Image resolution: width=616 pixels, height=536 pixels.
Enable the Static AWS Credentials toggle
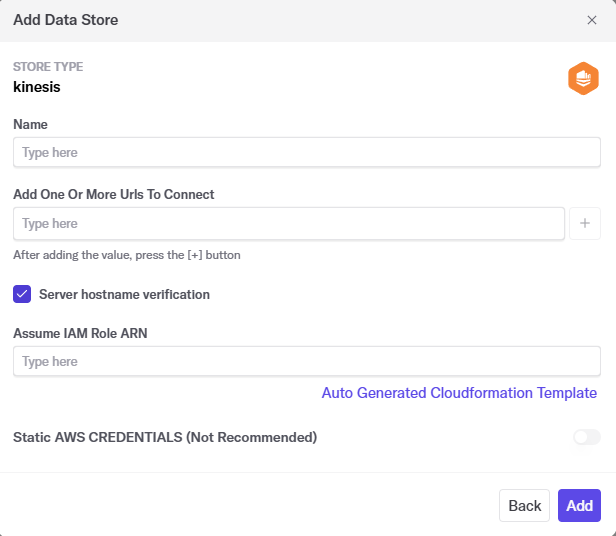tap(586, 437)
